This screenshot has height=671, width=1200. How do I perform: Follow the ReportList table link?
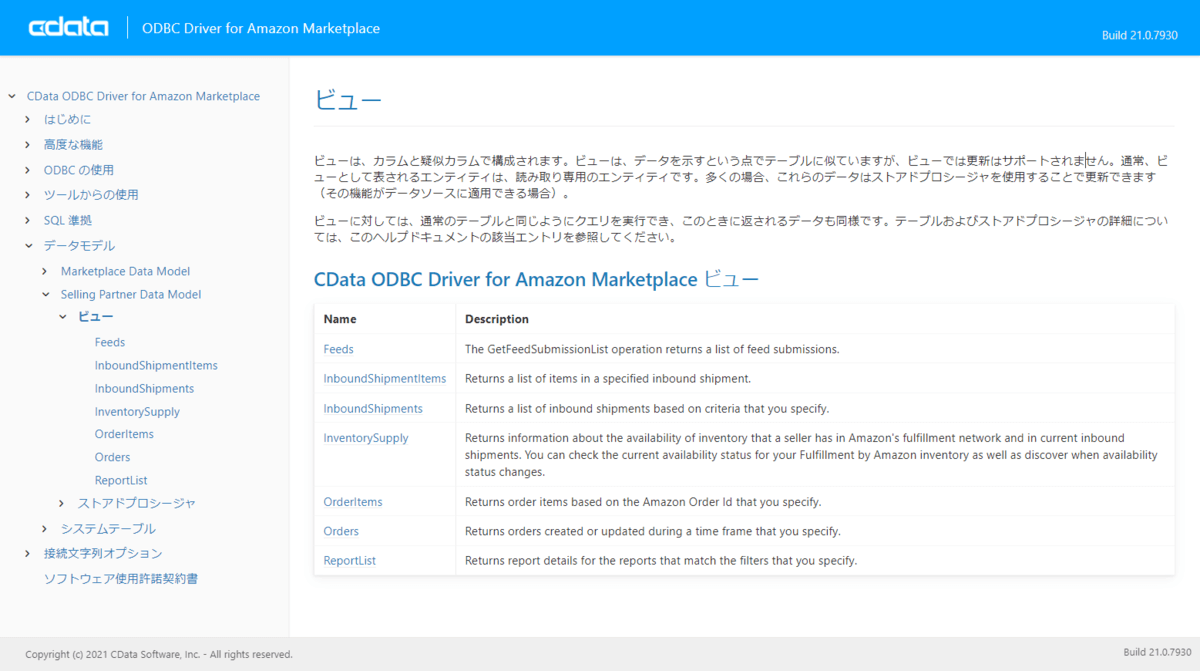350,561
